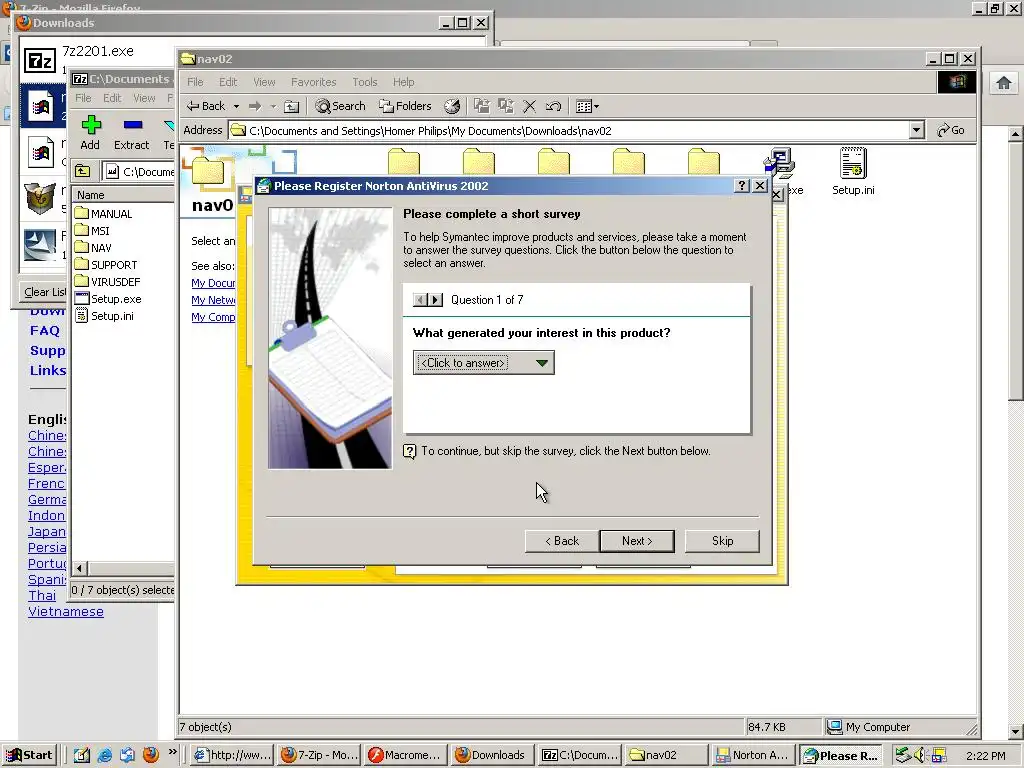The image size is (1024, 768).
Task: Click the Skip button in the survey dialog
Action: point(722,541)
